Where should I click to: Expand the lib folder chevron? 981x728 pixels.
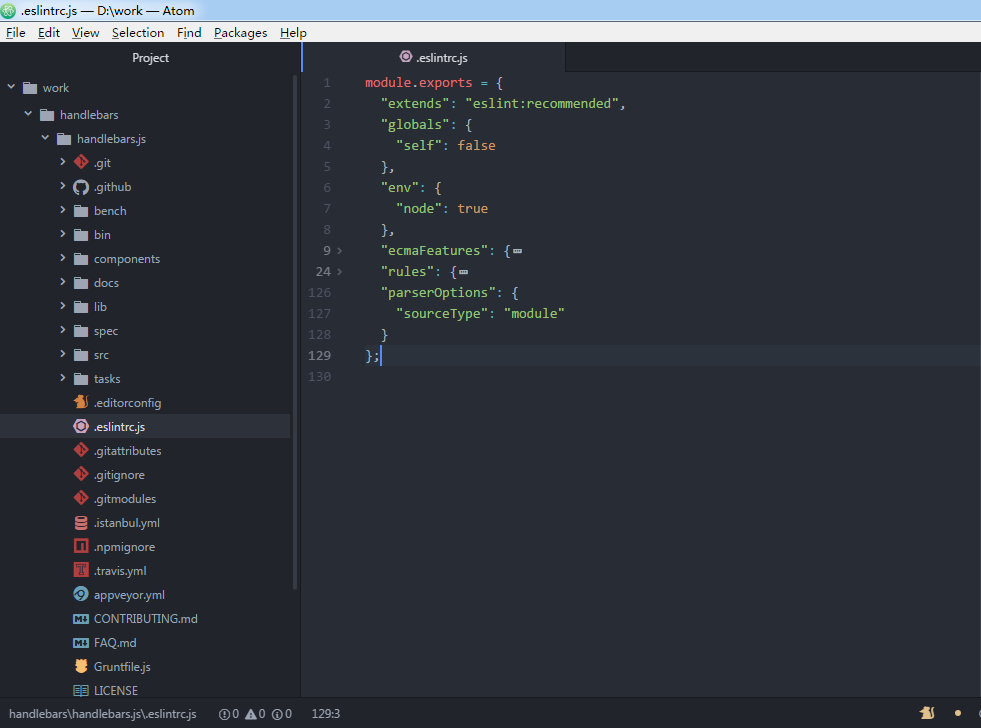coord(63,306)
